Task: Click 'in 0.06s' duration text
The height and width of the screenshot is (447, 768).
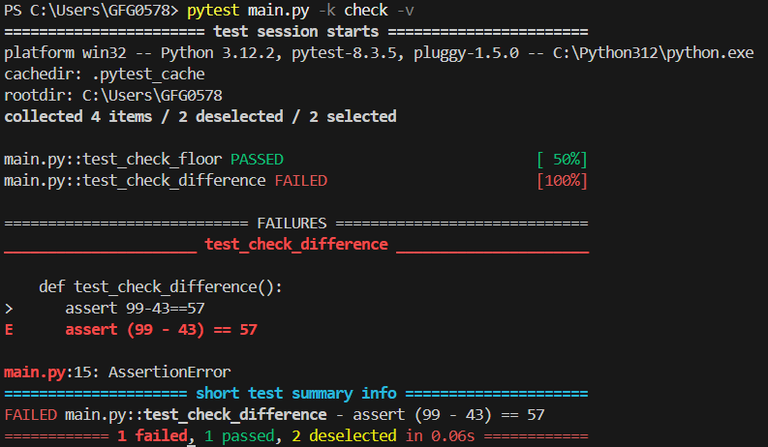Action: point(440,436)
